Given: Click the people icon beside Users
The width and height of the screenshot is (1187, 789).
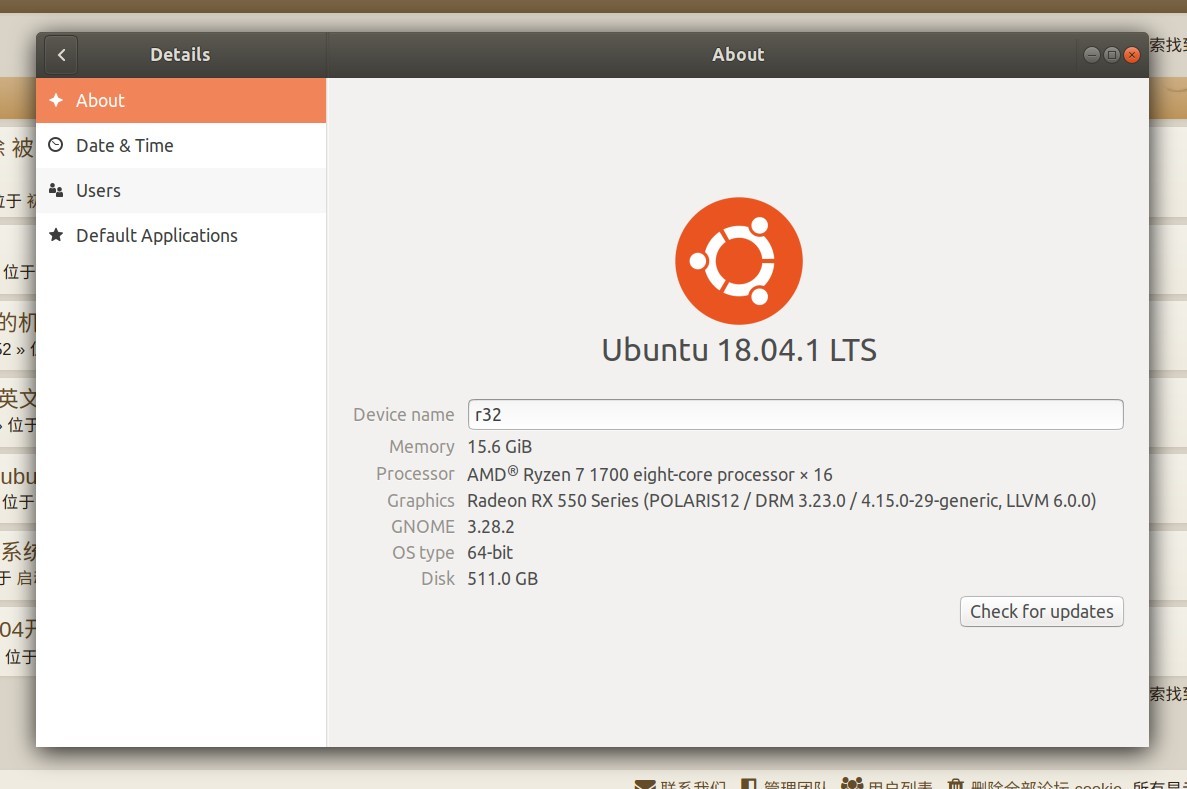Looking at the screenshot, I should point(56,190).
